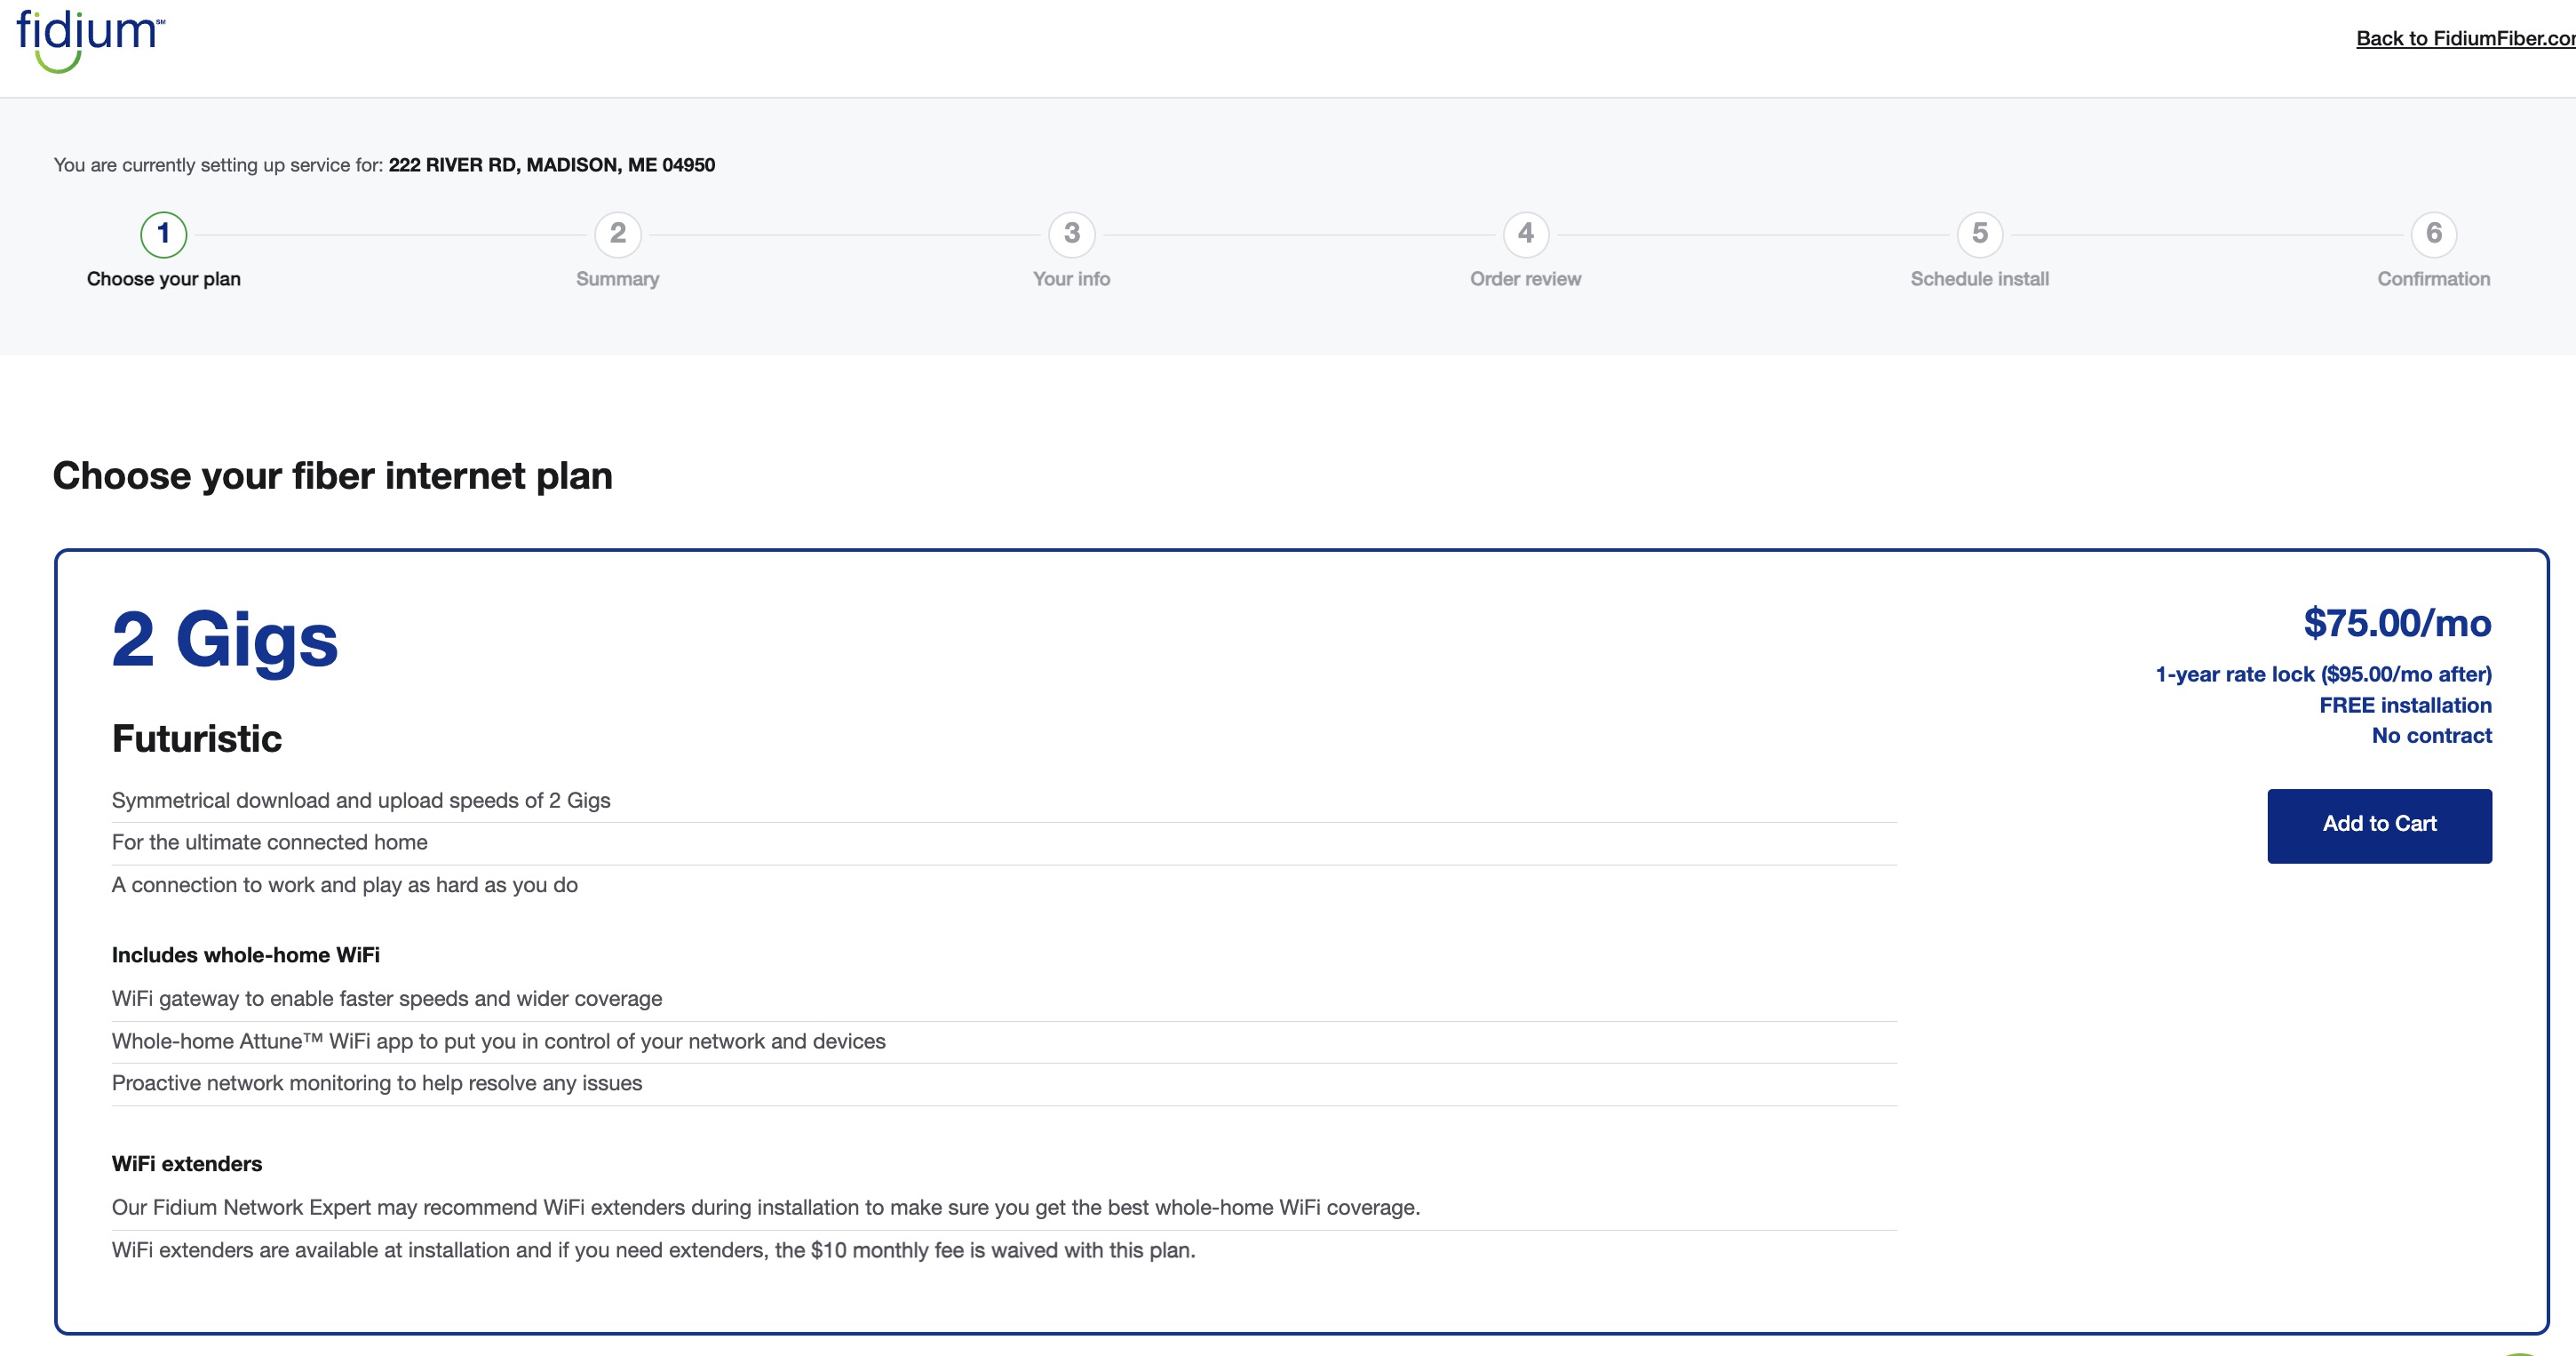2576x1356 pixels.
Task: Click the 'Summary' step label
Action: (x=618, y=279)
